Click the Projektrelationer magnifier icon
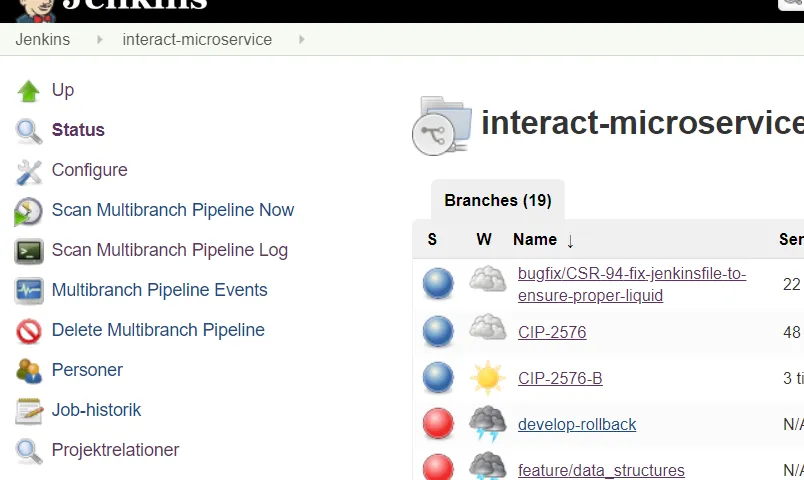The height and width of the screenshot is (480, 804). [x=29, y=451]
